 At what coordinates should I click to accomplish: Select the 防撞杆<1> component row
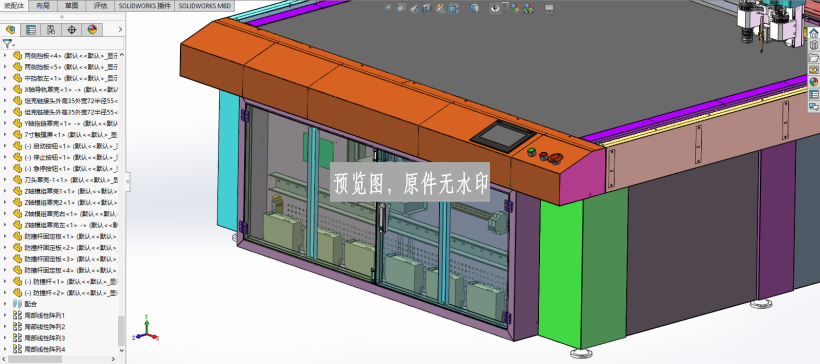tap(65, 281)
